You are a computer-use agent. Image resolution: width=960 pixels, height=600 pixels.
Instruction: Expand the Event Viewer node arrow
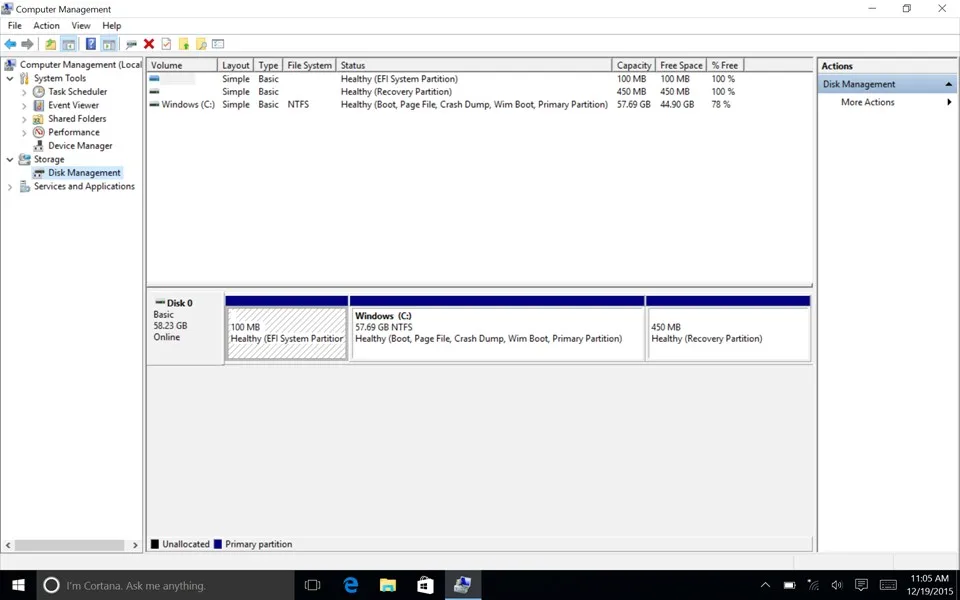pyautogui.click(x=24, y=105)
